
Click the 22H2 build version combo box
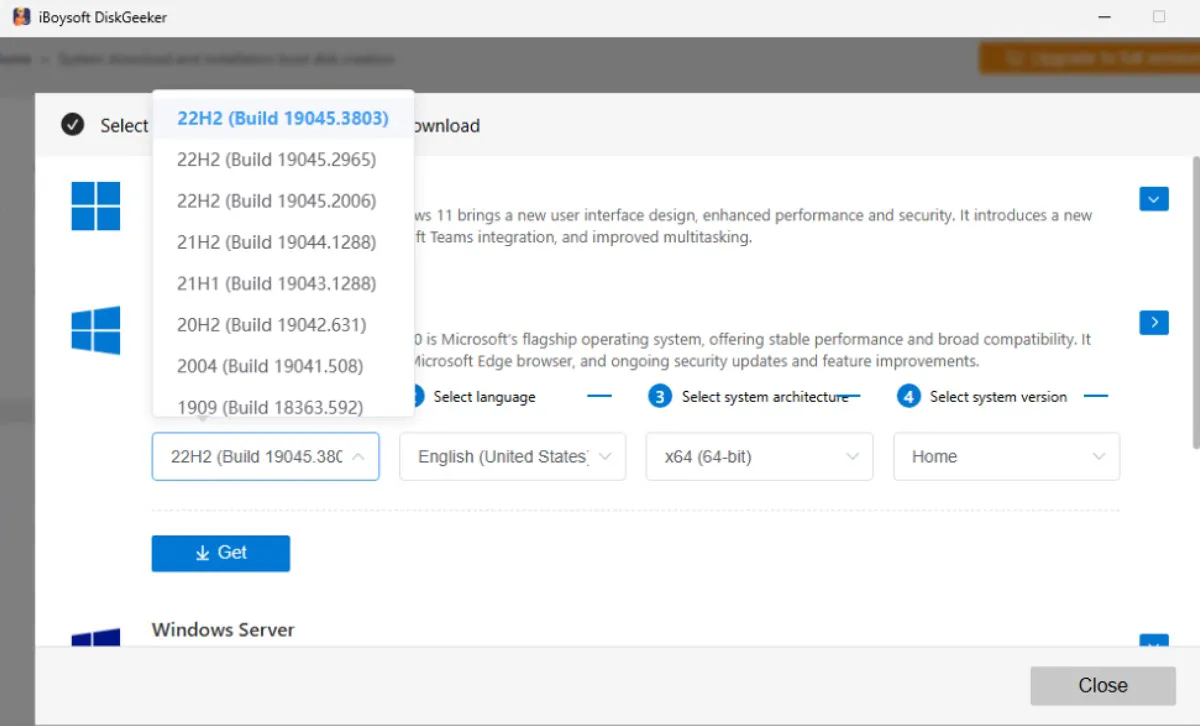pyautogui.click(x=265, y=456)
